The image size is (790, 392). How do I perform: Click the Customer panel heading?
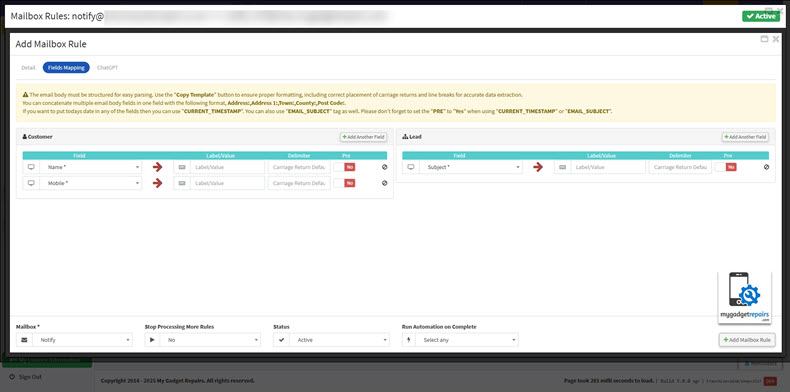tap(37, 137)
